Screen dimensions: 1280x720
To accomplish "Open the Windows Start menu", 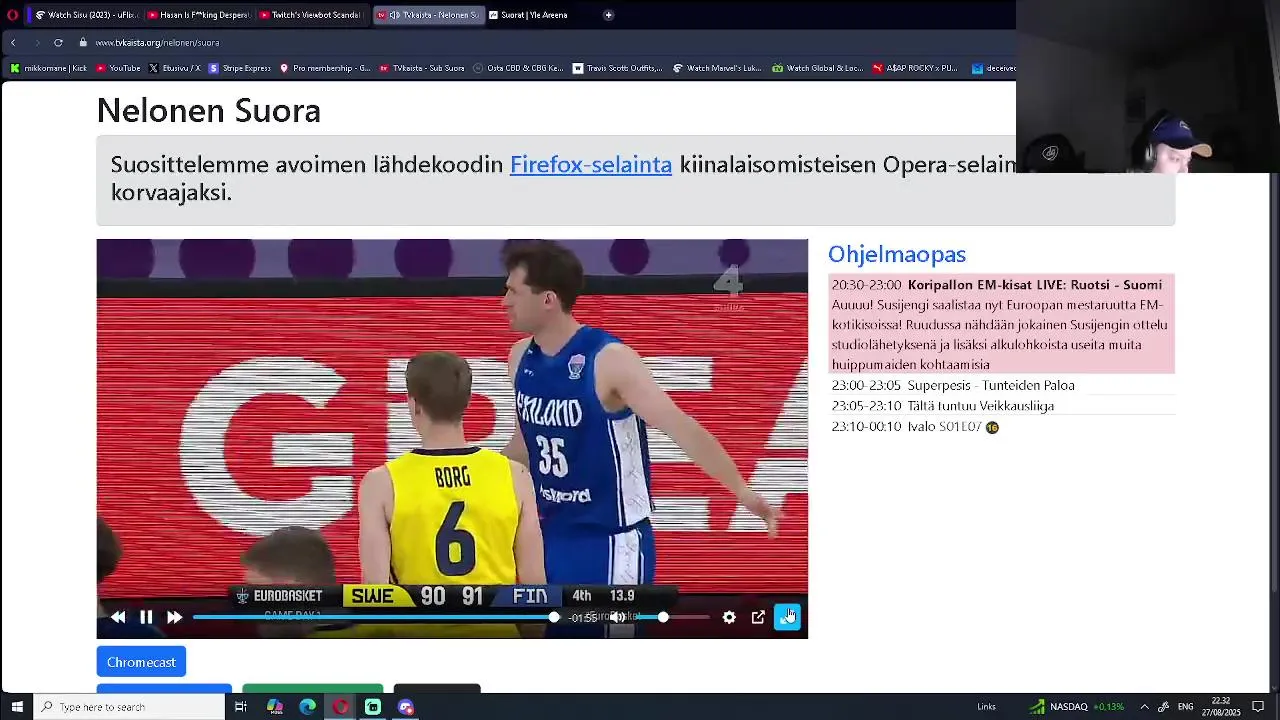I will click(17, 707).
